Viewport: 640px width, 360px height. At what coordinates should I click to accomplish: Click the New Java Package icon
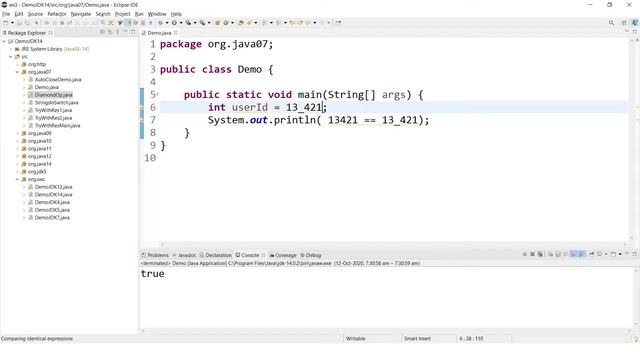coord(218,23)
